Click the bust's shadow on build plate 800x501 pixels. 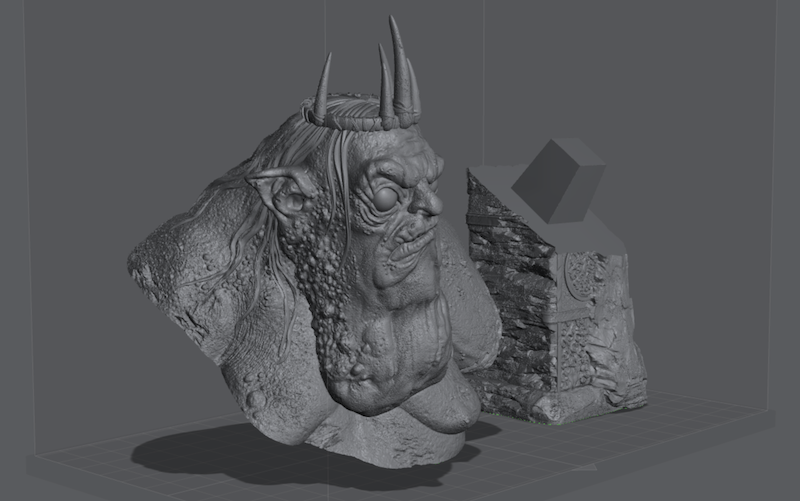[230, 455]
